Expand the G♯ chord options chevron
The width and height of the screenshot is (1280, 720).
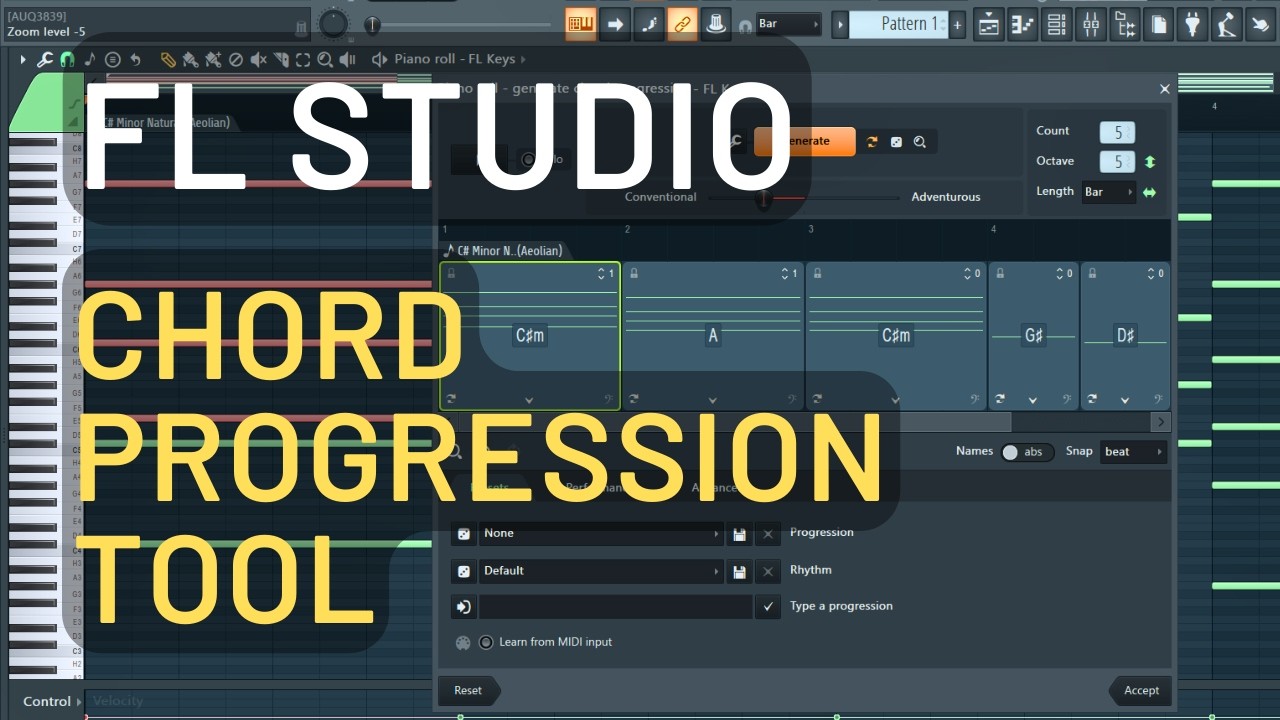coord(1033,400)
